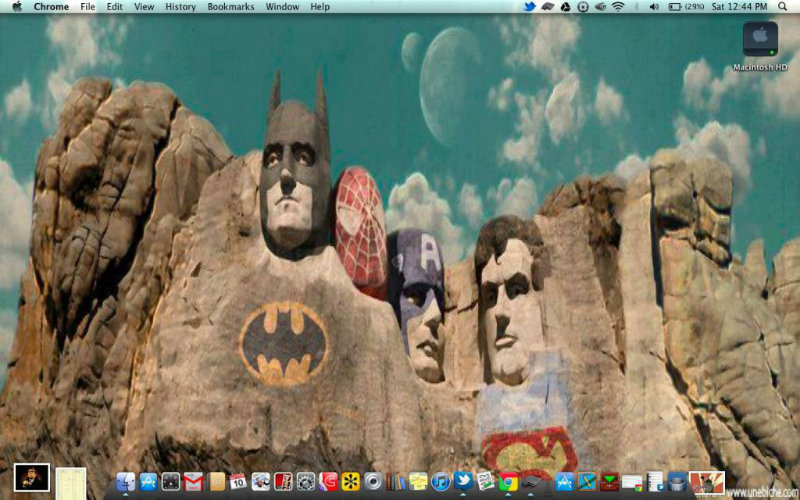Open the Trash can in the Dock
800x500 pixels.
pyautogui.click(x=677, y=481)
